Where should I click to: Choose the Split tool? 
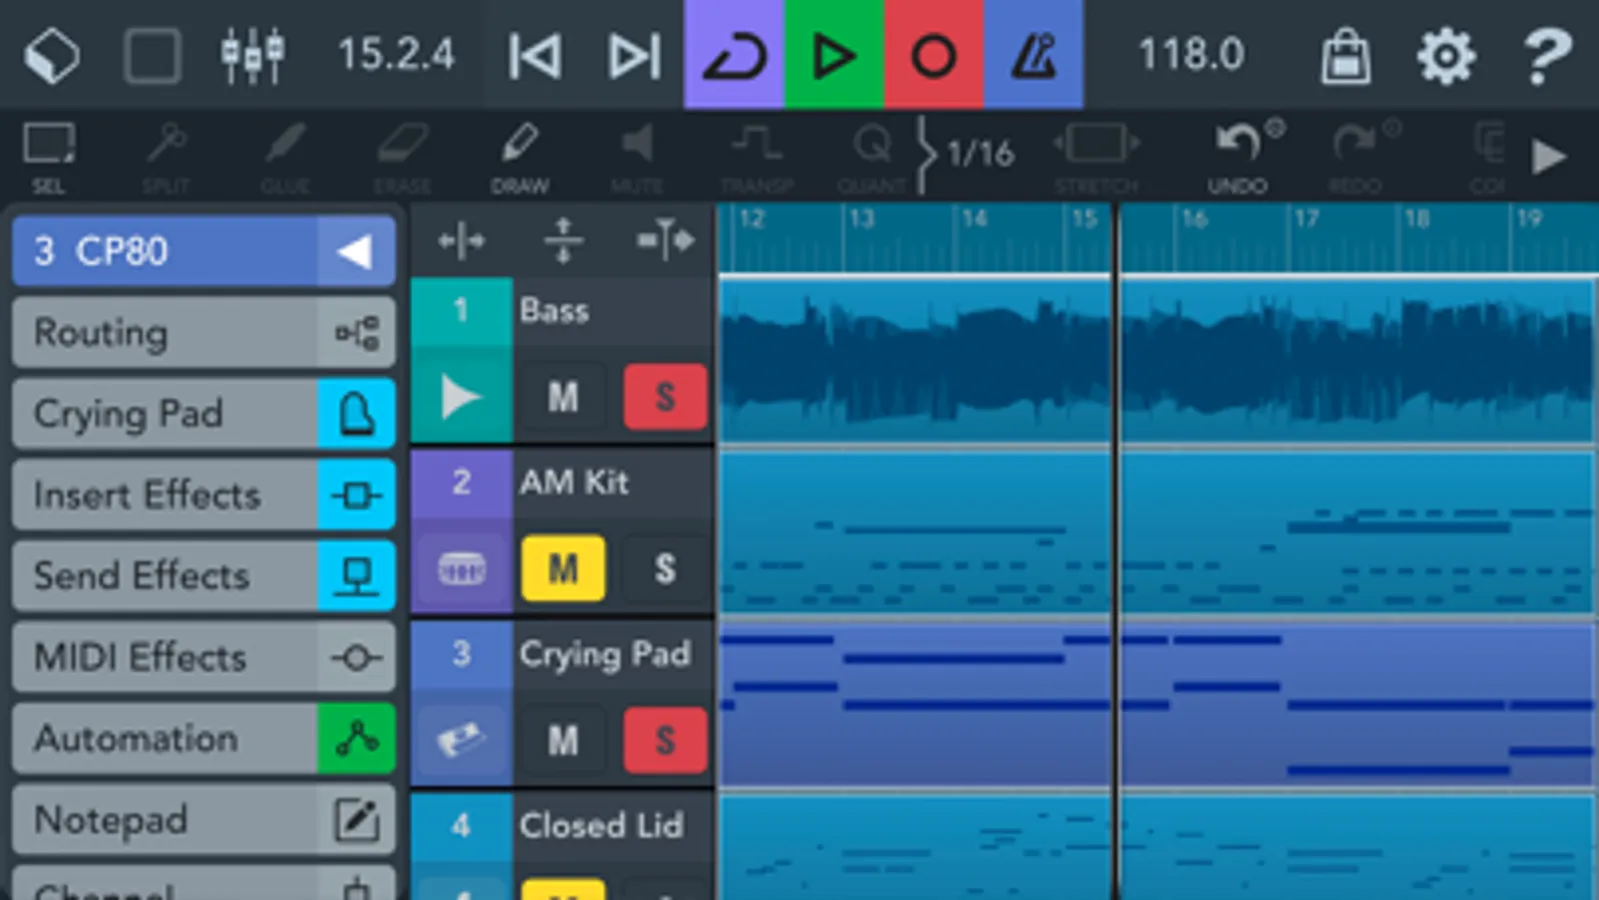(166, 157)
